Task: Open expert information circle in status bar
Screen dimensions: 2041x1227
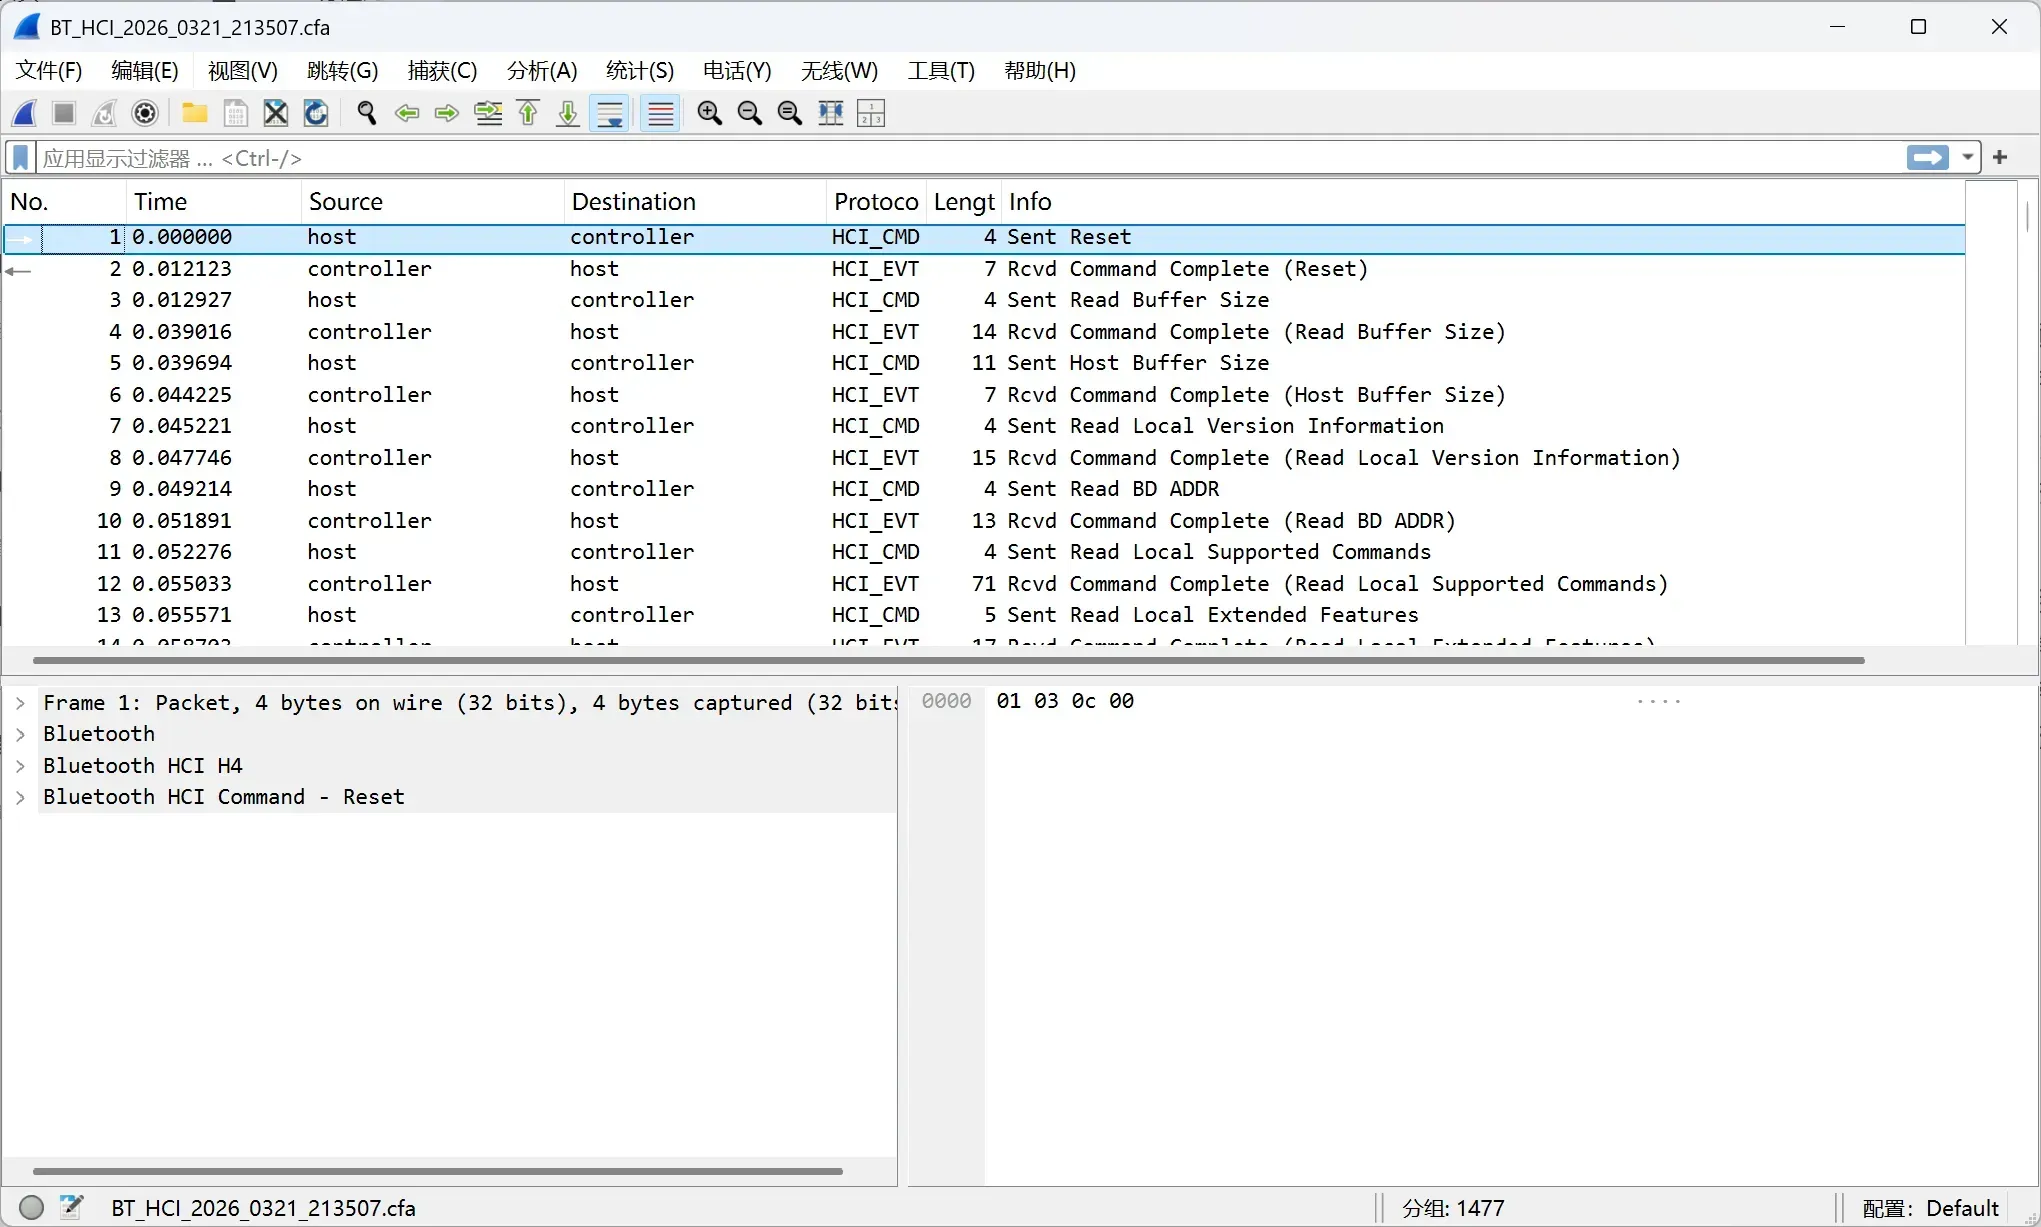Action: (x=32, y=1207)
